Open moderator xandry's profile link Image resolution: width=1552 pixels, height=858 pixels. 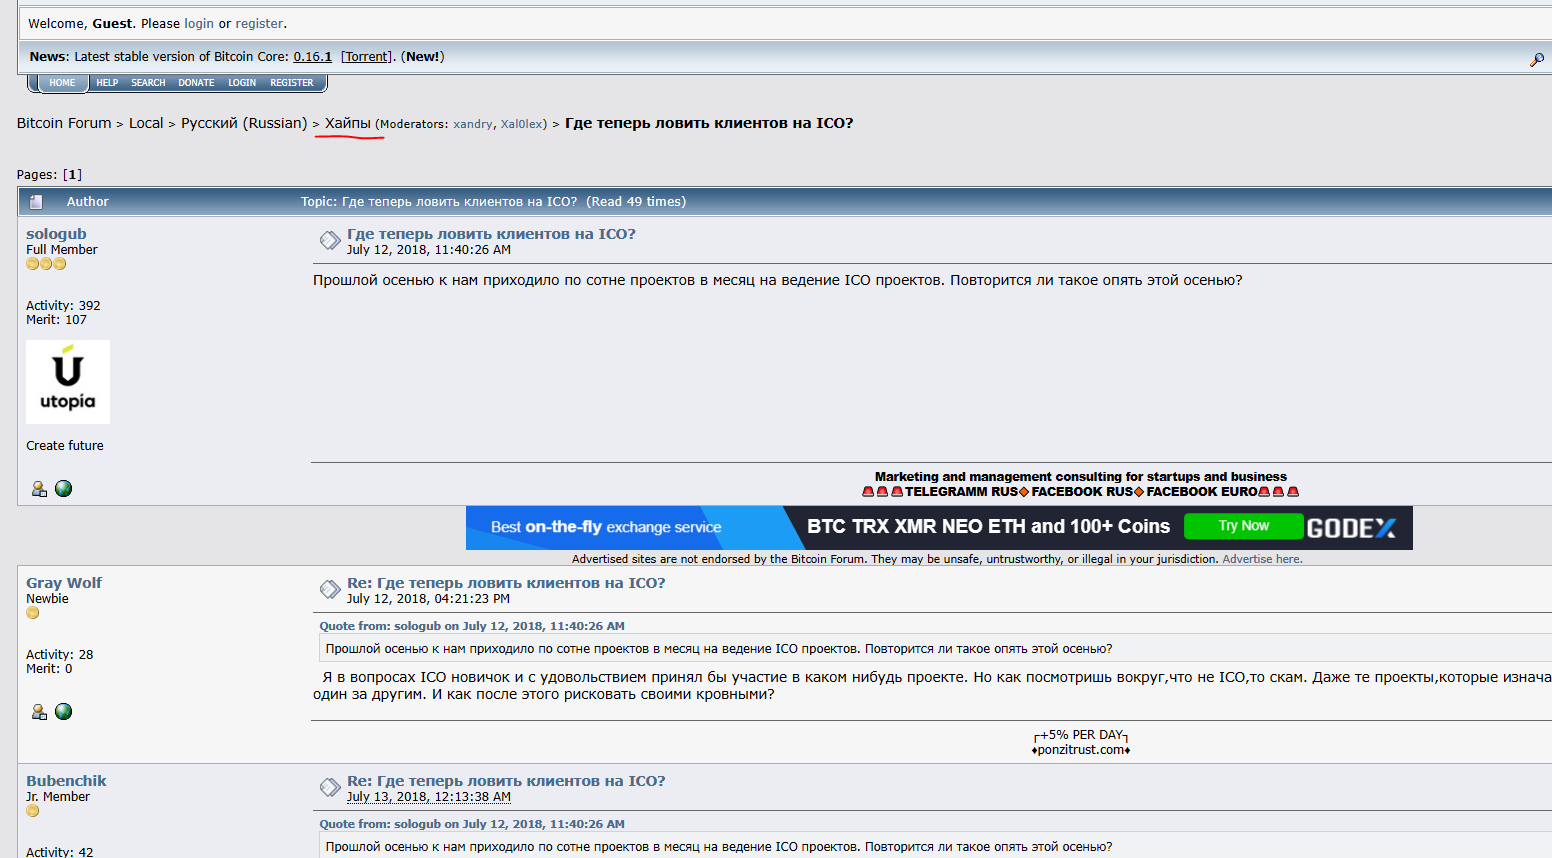(x=472, y=124)
